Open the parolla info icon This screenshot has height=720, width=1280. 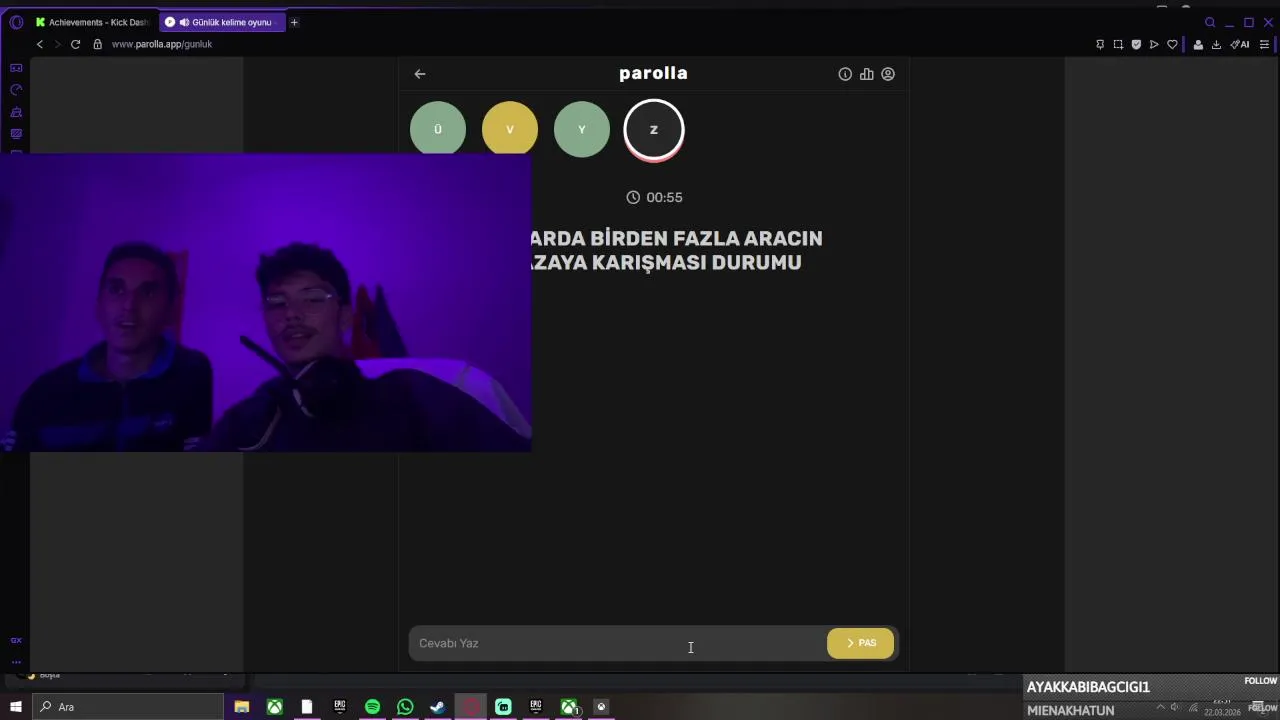pos(845,74)
